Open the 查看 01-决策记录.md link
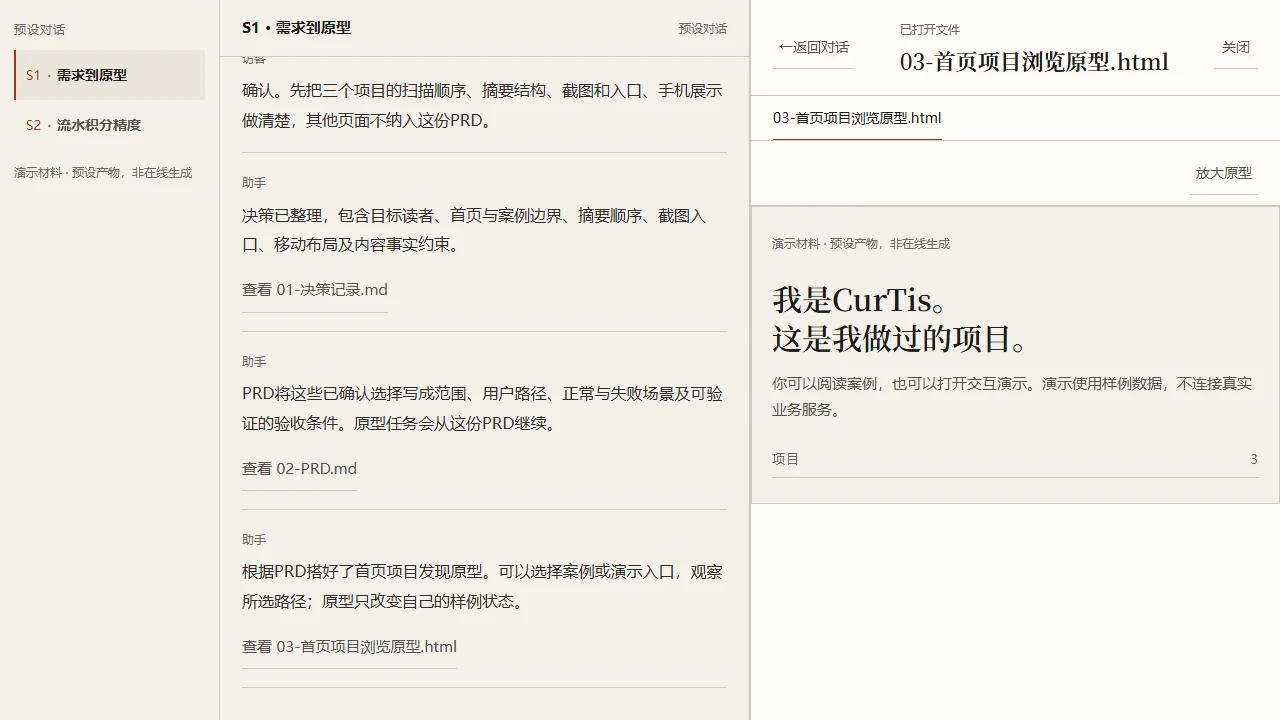Image resolution: width=1280 pixels, height=720 pixels. [x=314, y=290]
